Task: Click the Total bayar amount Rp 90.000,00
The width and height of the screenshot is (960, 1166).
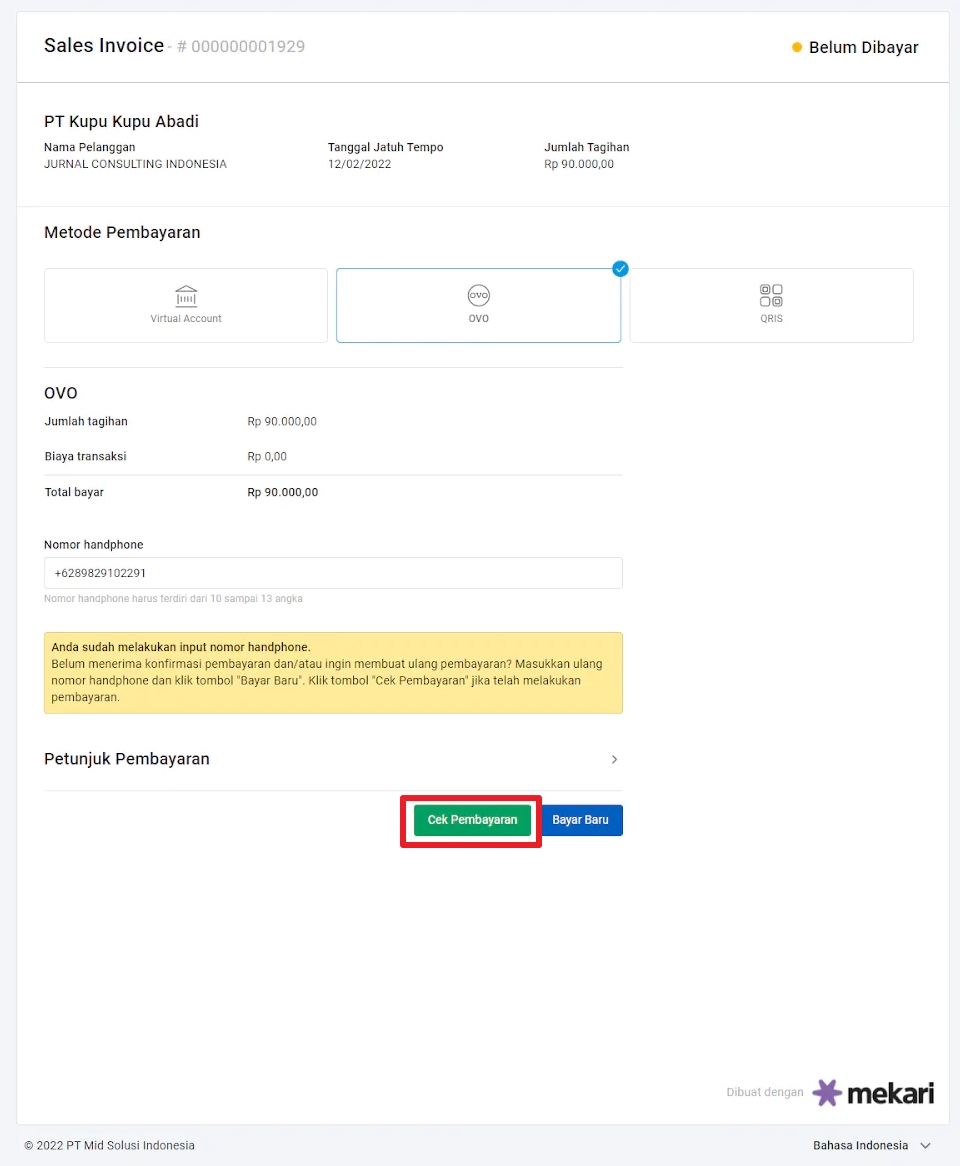Action: click(x=283, y=492)
